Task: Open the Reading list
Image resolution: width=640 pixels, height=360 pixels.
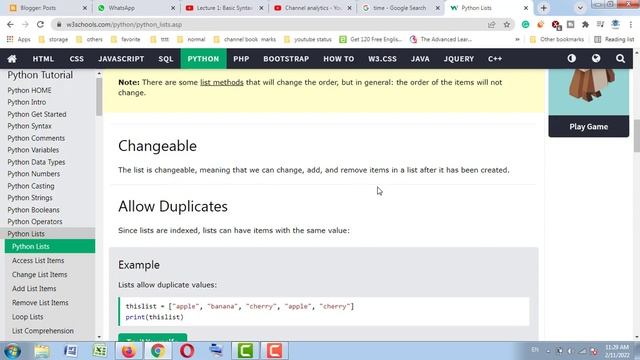Action: coord(614,40)
